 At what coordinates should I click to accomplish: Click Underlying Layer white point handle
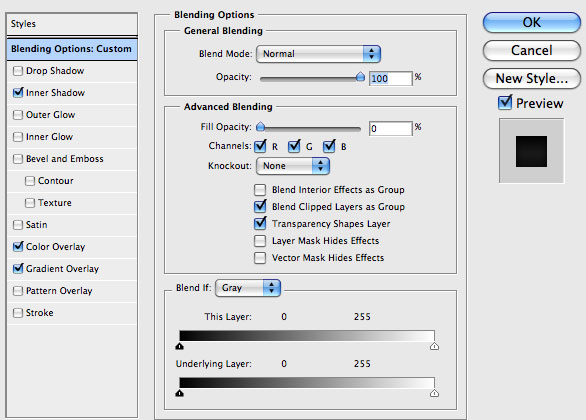434,393
